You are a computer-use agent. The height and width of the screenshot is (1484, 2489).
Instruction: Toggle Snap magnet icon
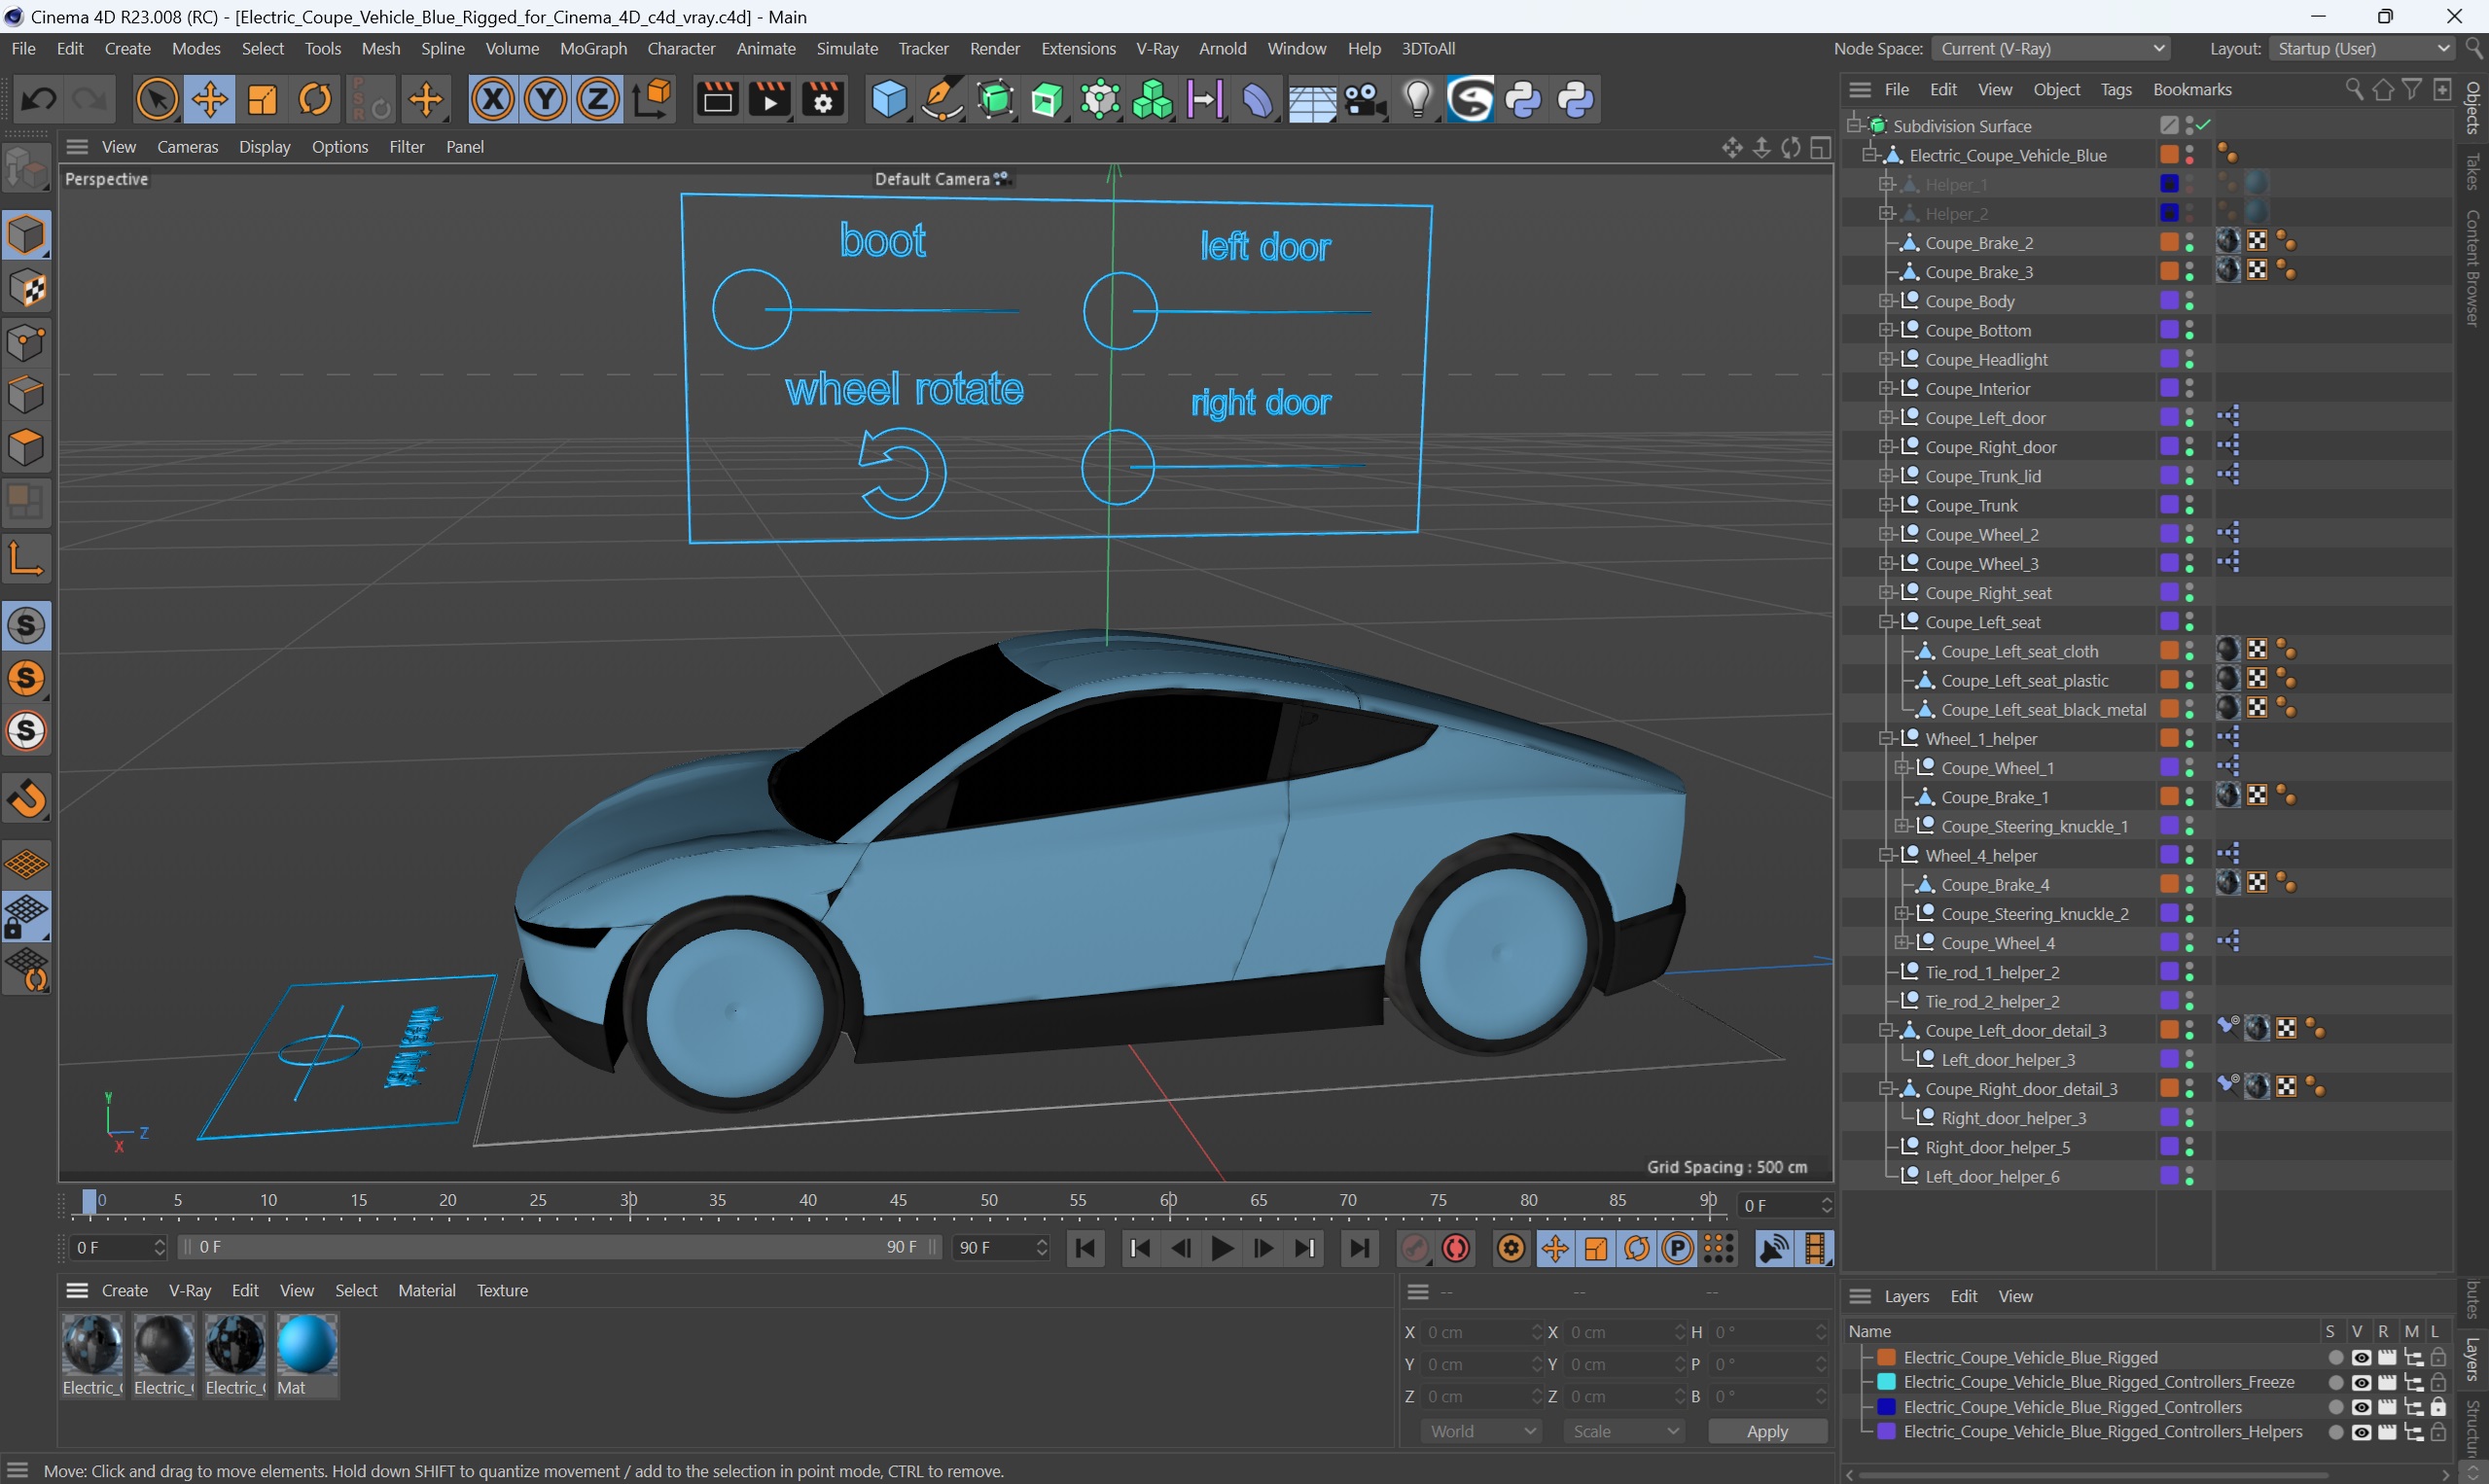(x=26, y=799)
